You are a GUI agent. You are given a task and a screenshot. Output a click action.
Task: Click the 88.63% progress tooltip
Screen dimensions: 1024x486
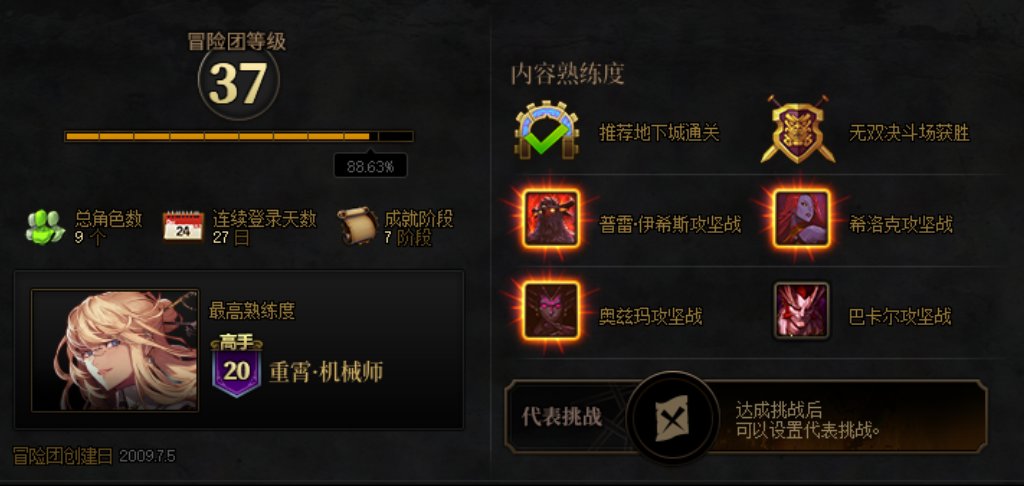click(370, 165)
